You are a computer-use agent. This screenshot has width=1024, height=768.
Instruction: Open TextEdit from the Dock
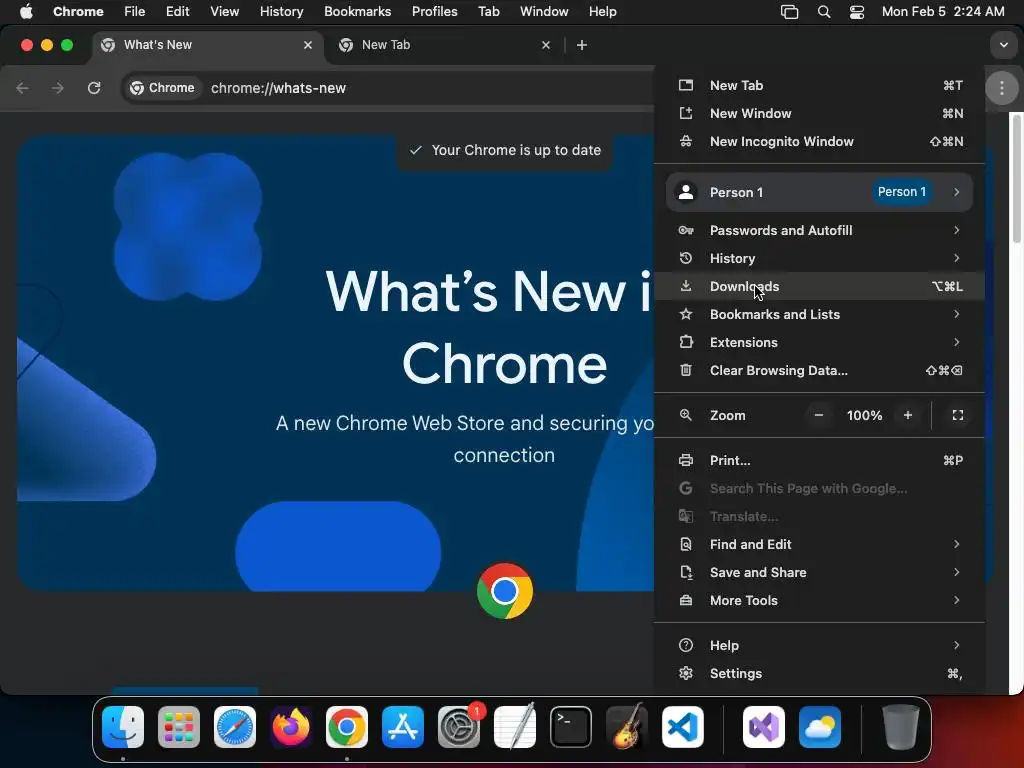click(515, 727)
